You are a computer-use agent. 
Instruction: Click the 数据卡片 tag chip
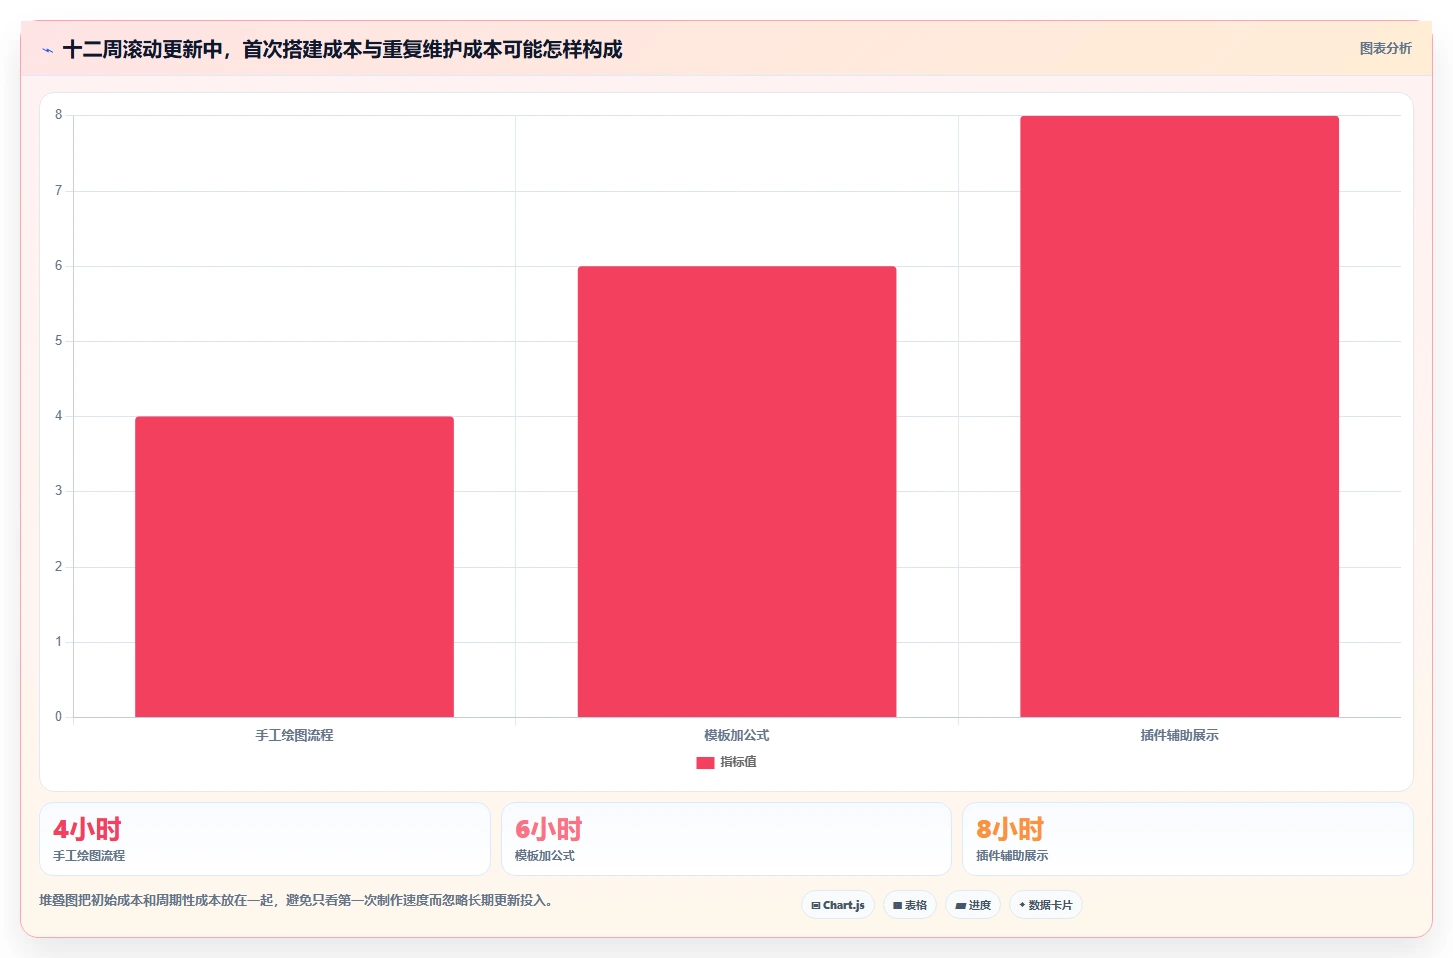[x=1045, y=905]
